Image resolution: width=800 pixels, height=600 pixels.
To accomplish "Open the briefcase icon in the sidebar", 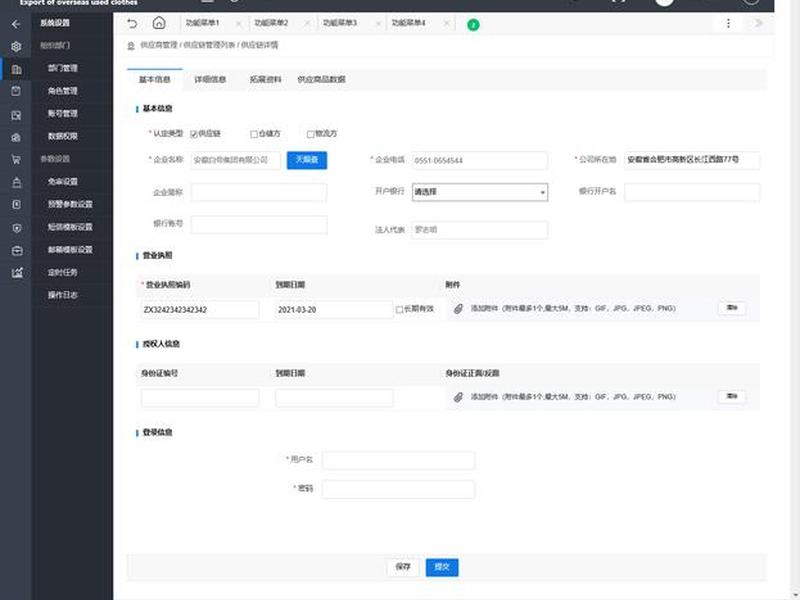I will click(16, 250).
